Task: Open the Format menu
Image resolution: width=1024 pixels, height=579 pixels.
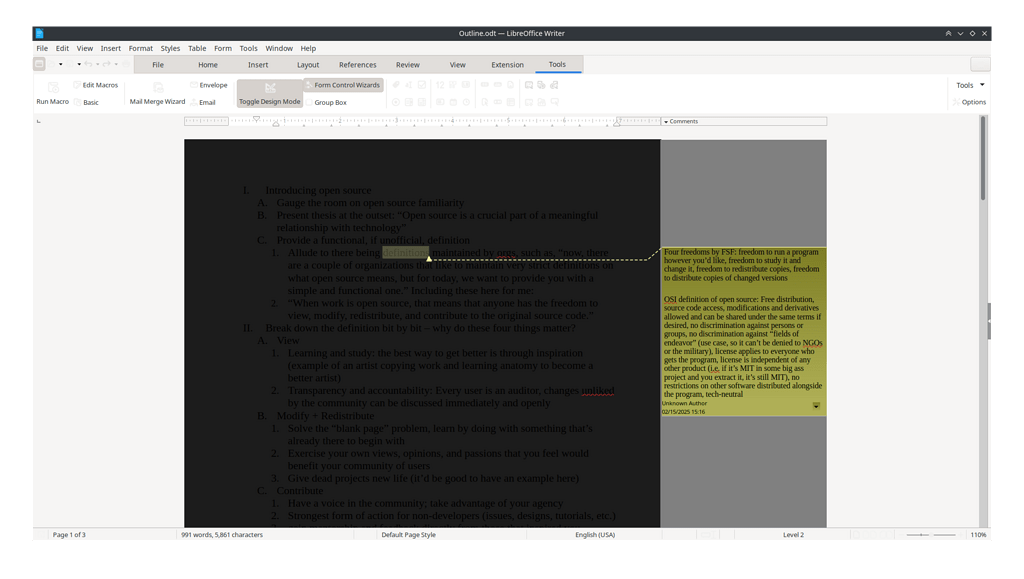Action: point(140,47)
